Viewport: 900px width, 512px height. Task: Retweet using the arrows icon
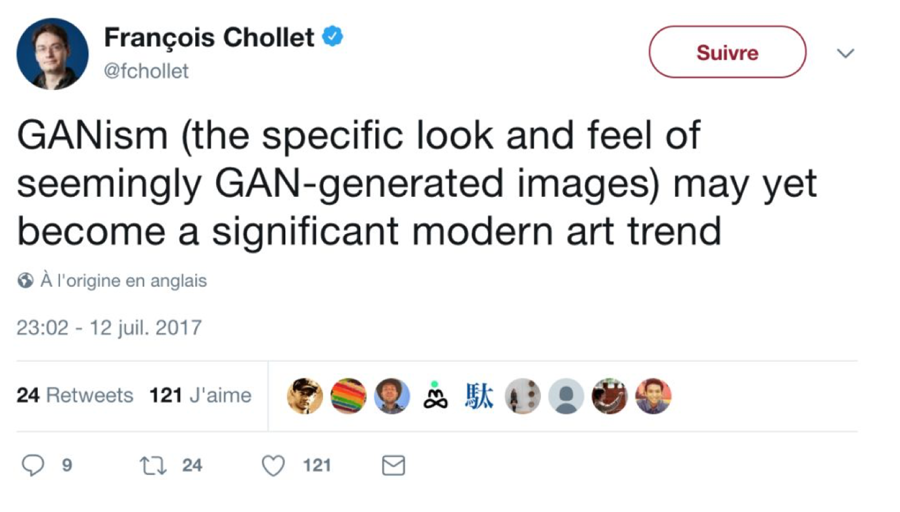coord(153,465)
